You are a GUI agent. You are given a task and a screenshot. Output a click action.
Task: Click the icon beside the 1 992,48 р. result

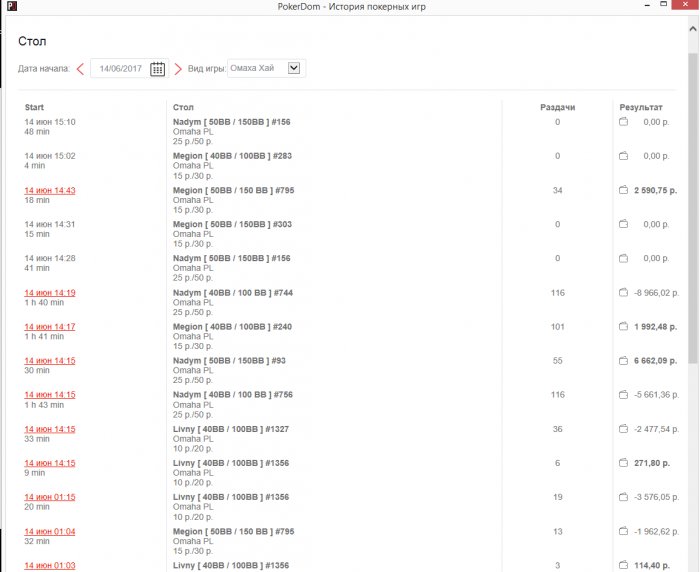623,327
